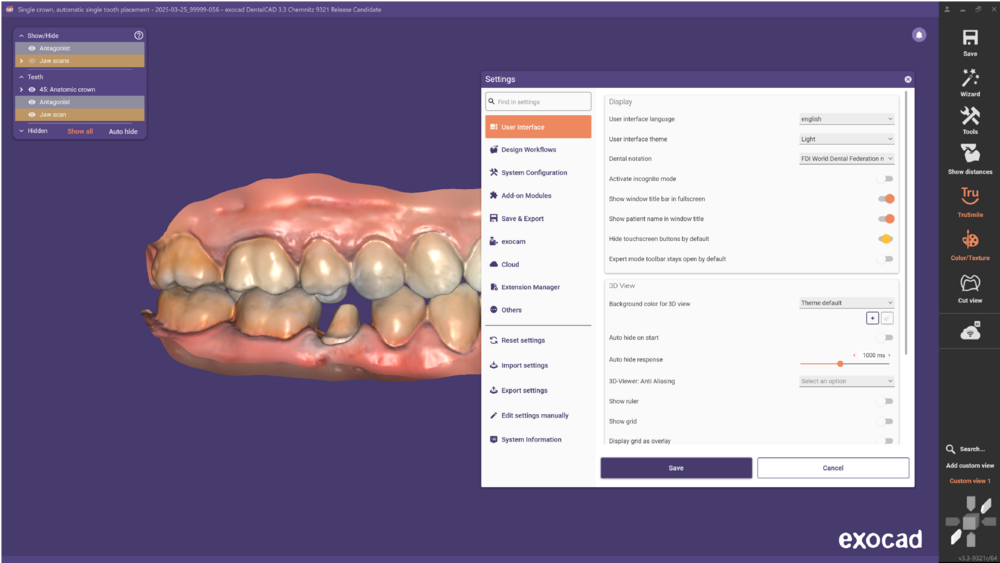Launch TruSmile rendering
The width and height of the screenshot is (1000, 563).
click(x=970, y=195)
